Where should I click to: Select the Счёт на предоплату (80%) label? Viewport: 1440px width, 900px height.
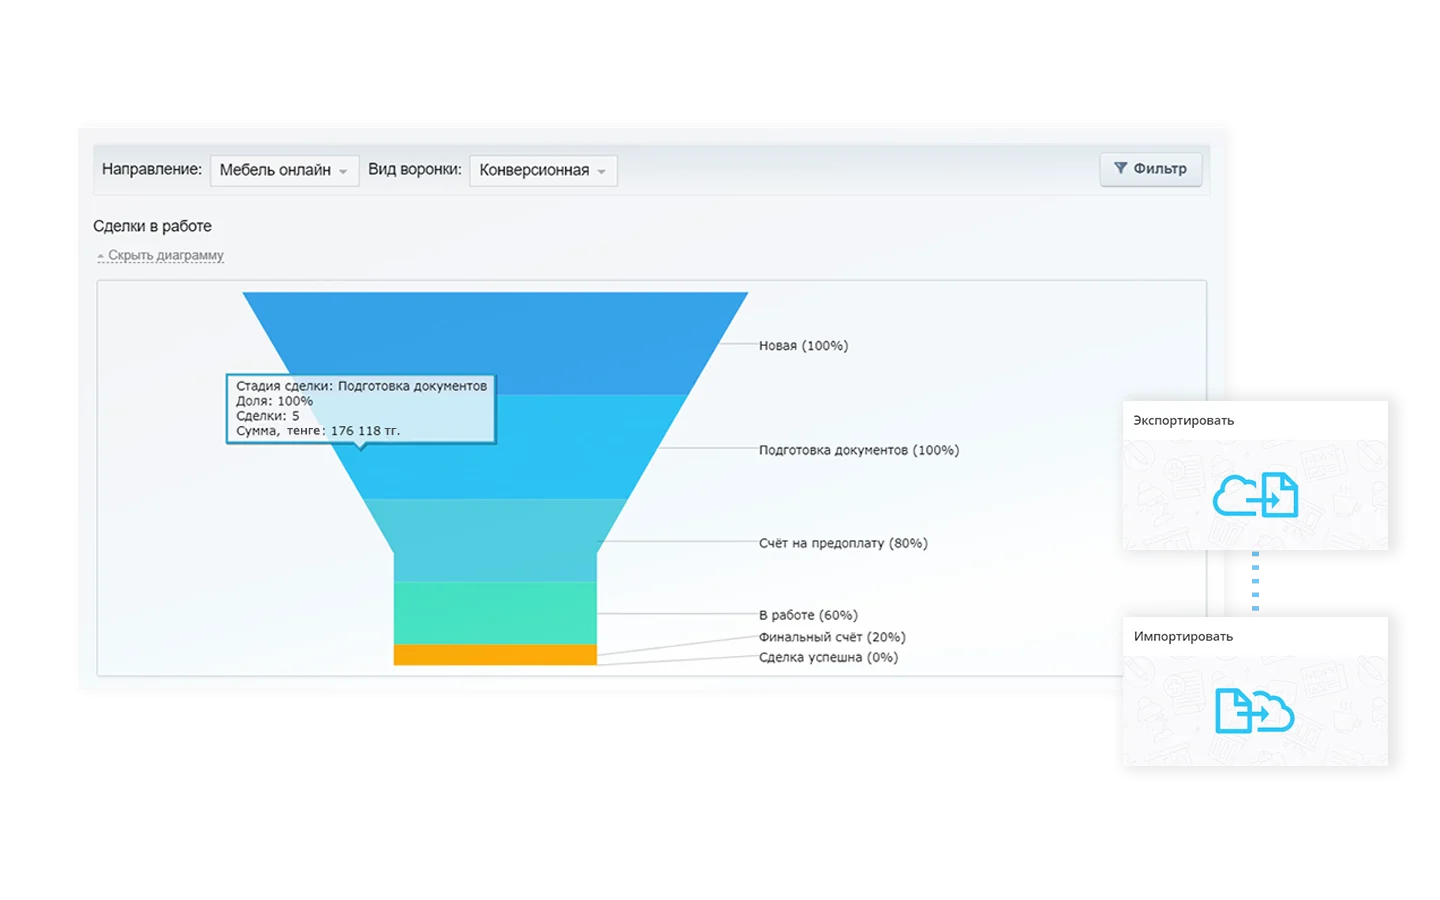tap(843, 544)
